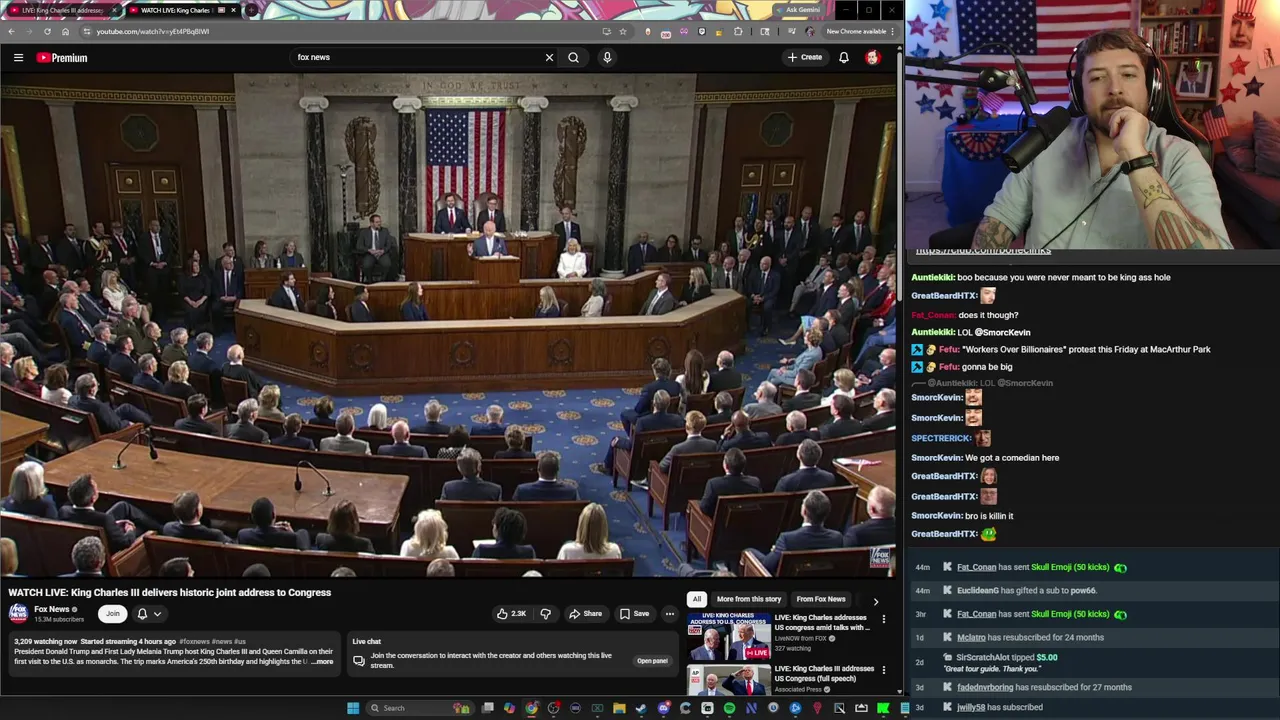
Task: Share the King Charles video
Action: click(x=585, y=614)
